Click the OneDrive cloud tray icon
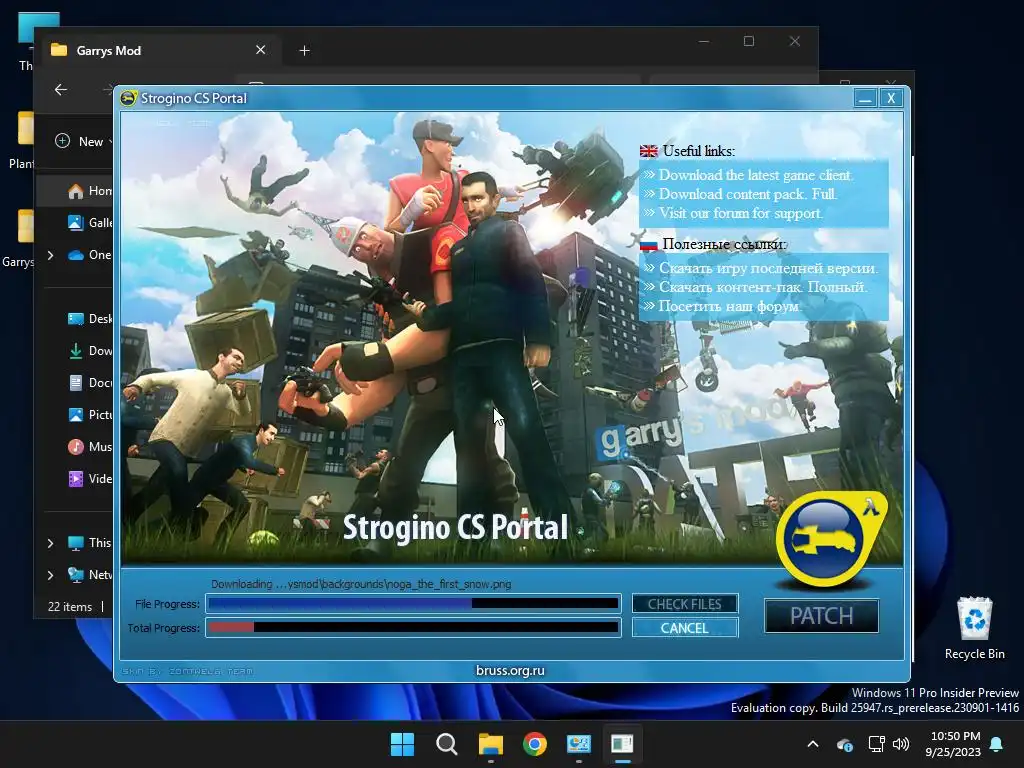Screen dimensions: 1024x768 (844, 744)
